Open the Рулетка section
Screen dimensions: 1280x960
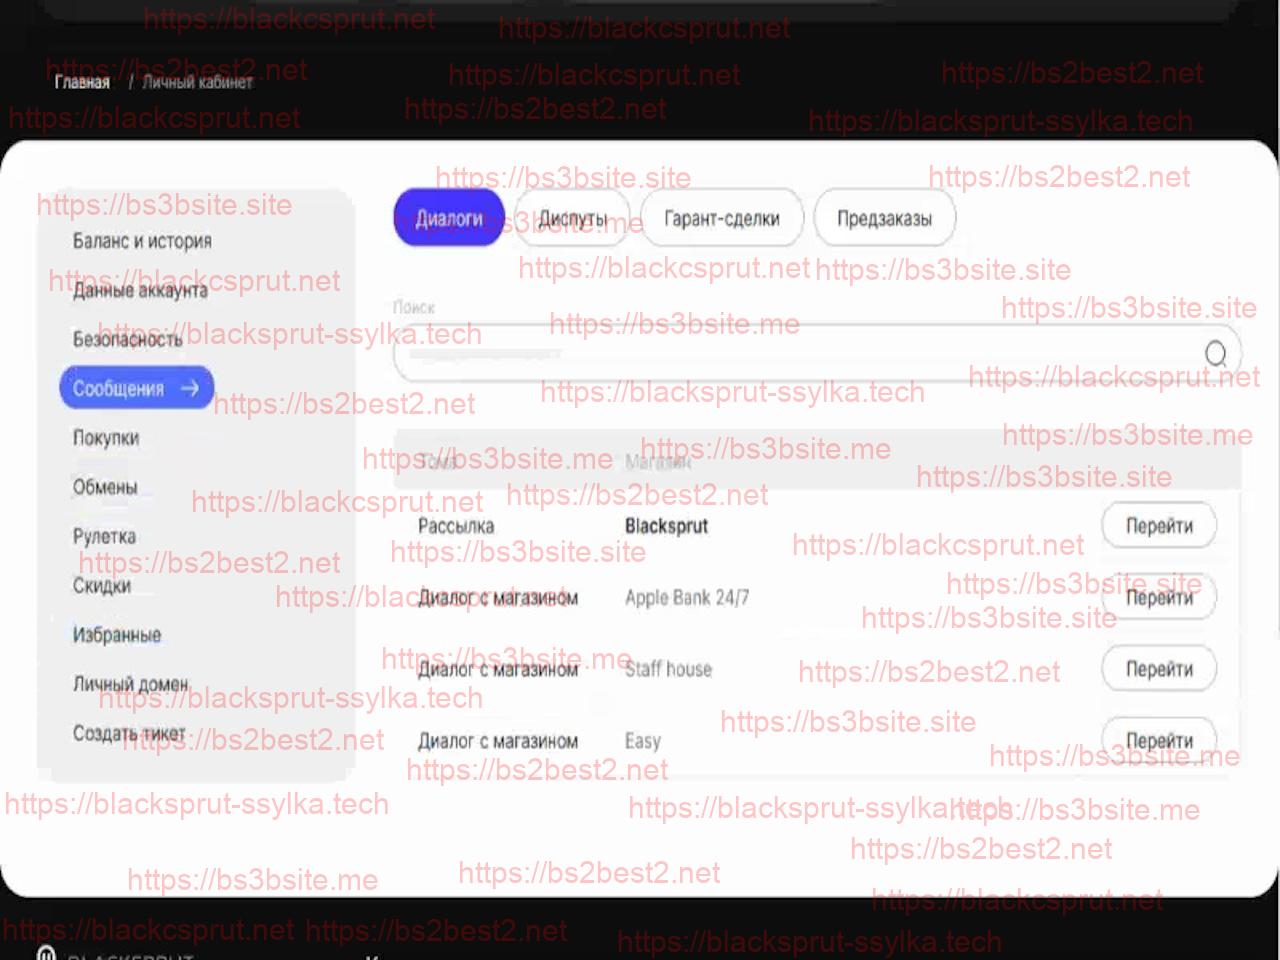tap(104, 536)
